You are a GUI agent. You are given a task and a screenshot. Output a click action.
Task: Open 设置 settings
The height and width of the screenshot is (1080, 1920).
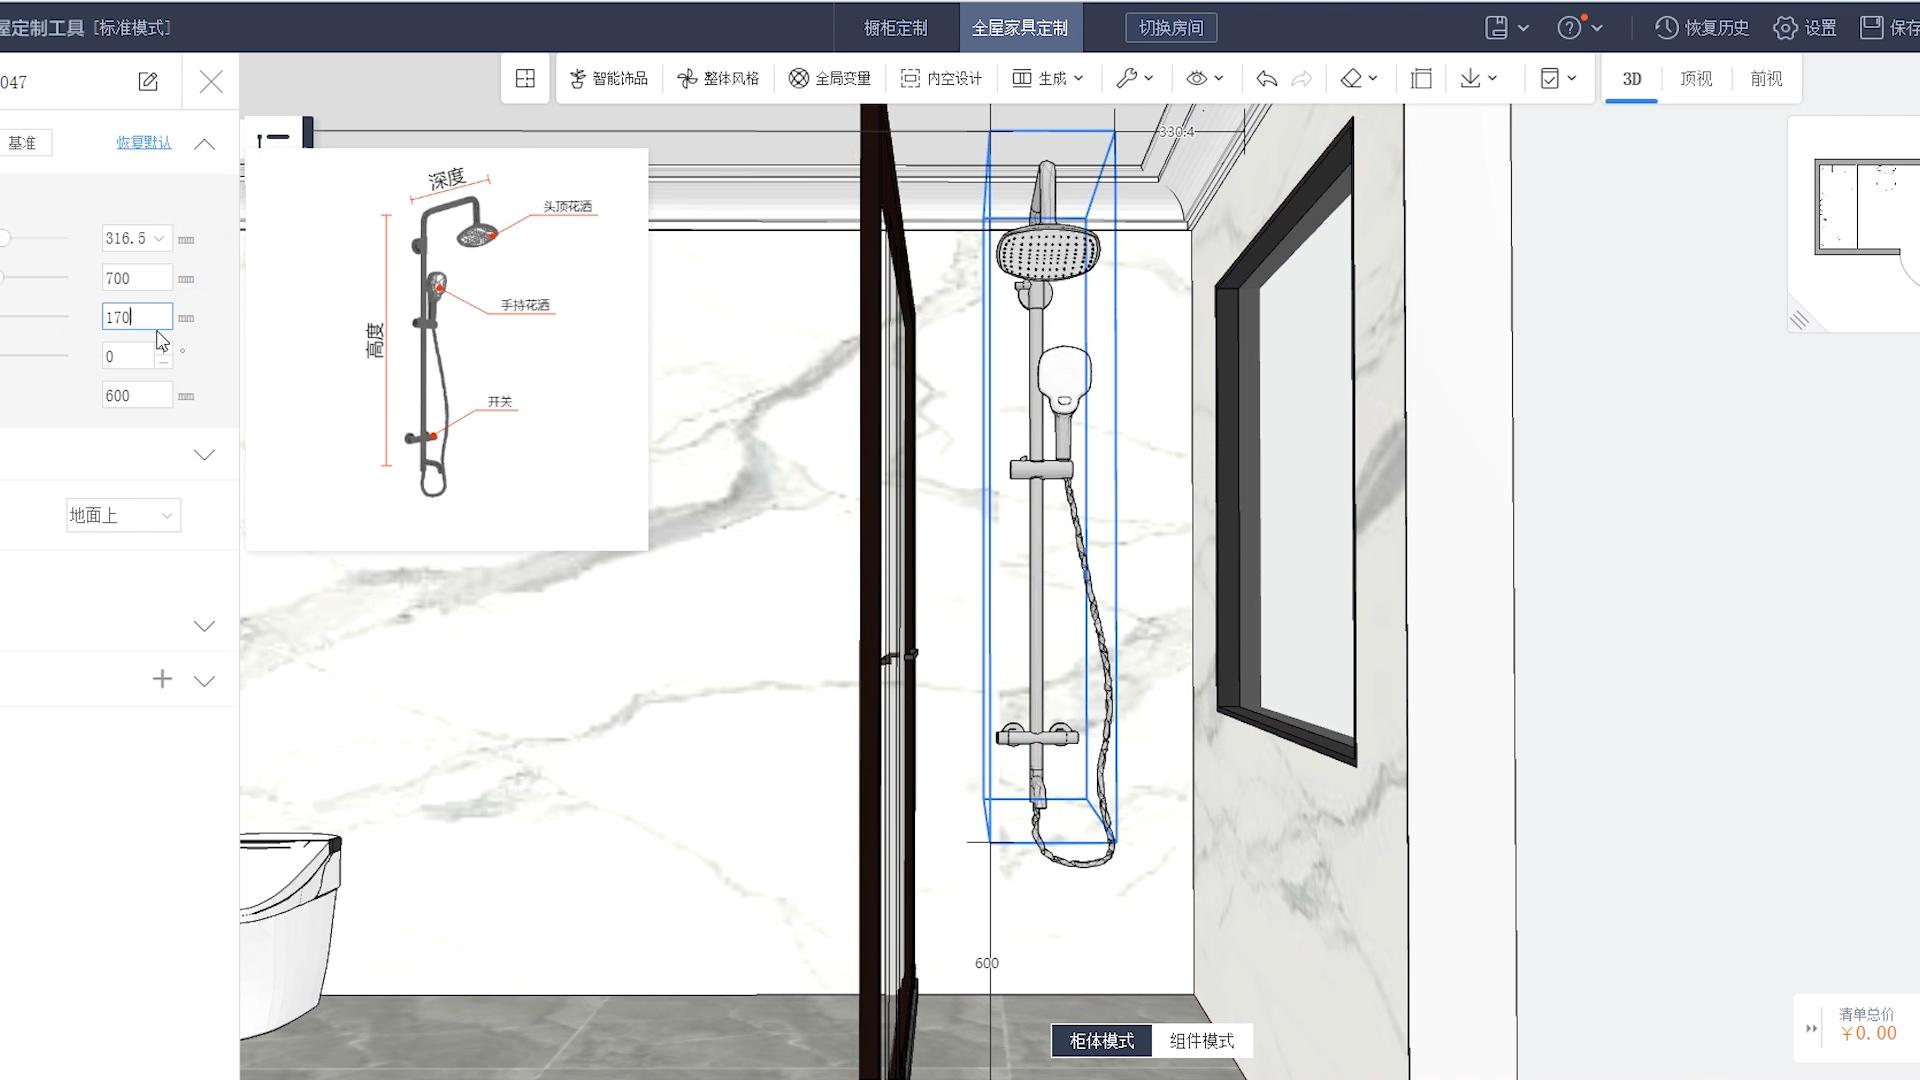1805,27
